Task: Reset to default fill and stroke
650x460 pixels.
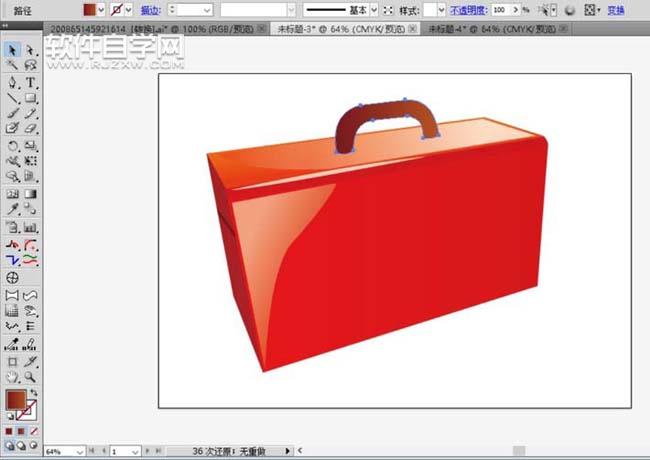Action: [10, 415]
